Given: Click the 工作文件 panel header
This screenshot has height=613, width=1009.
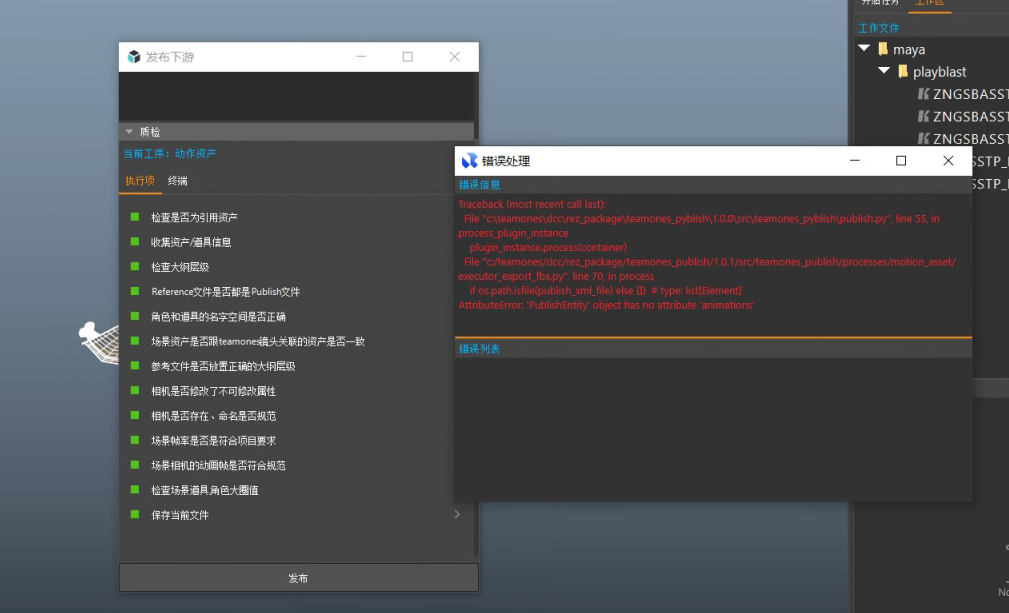Looking at the screenshot, I should pyautogui.click(x=878, y=28).
